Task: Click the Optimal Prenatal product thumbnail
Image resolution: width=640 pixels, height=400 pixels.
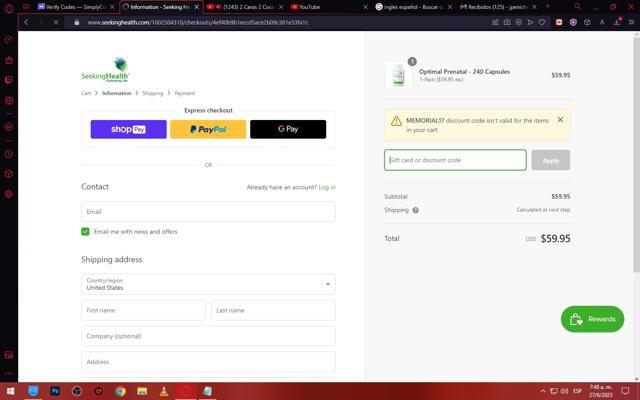Action: click(x=398, y=75)
